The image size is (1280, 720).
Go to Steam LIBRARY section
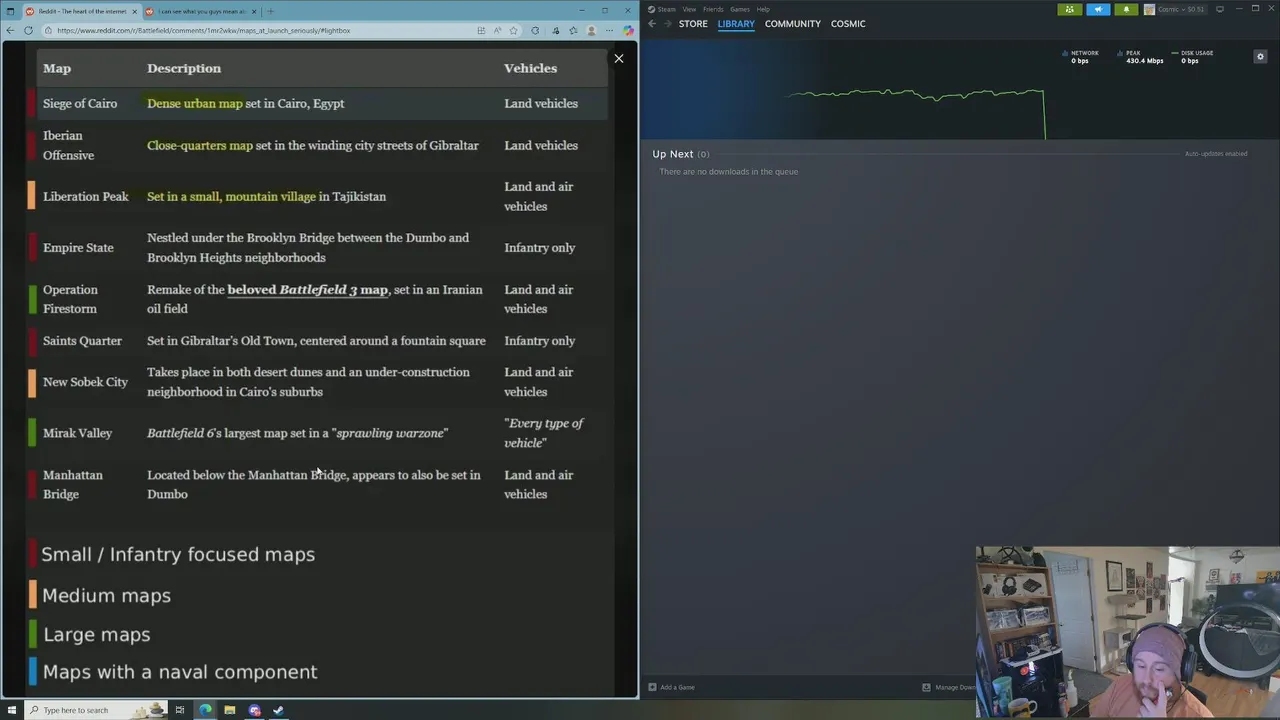[736, 23]
